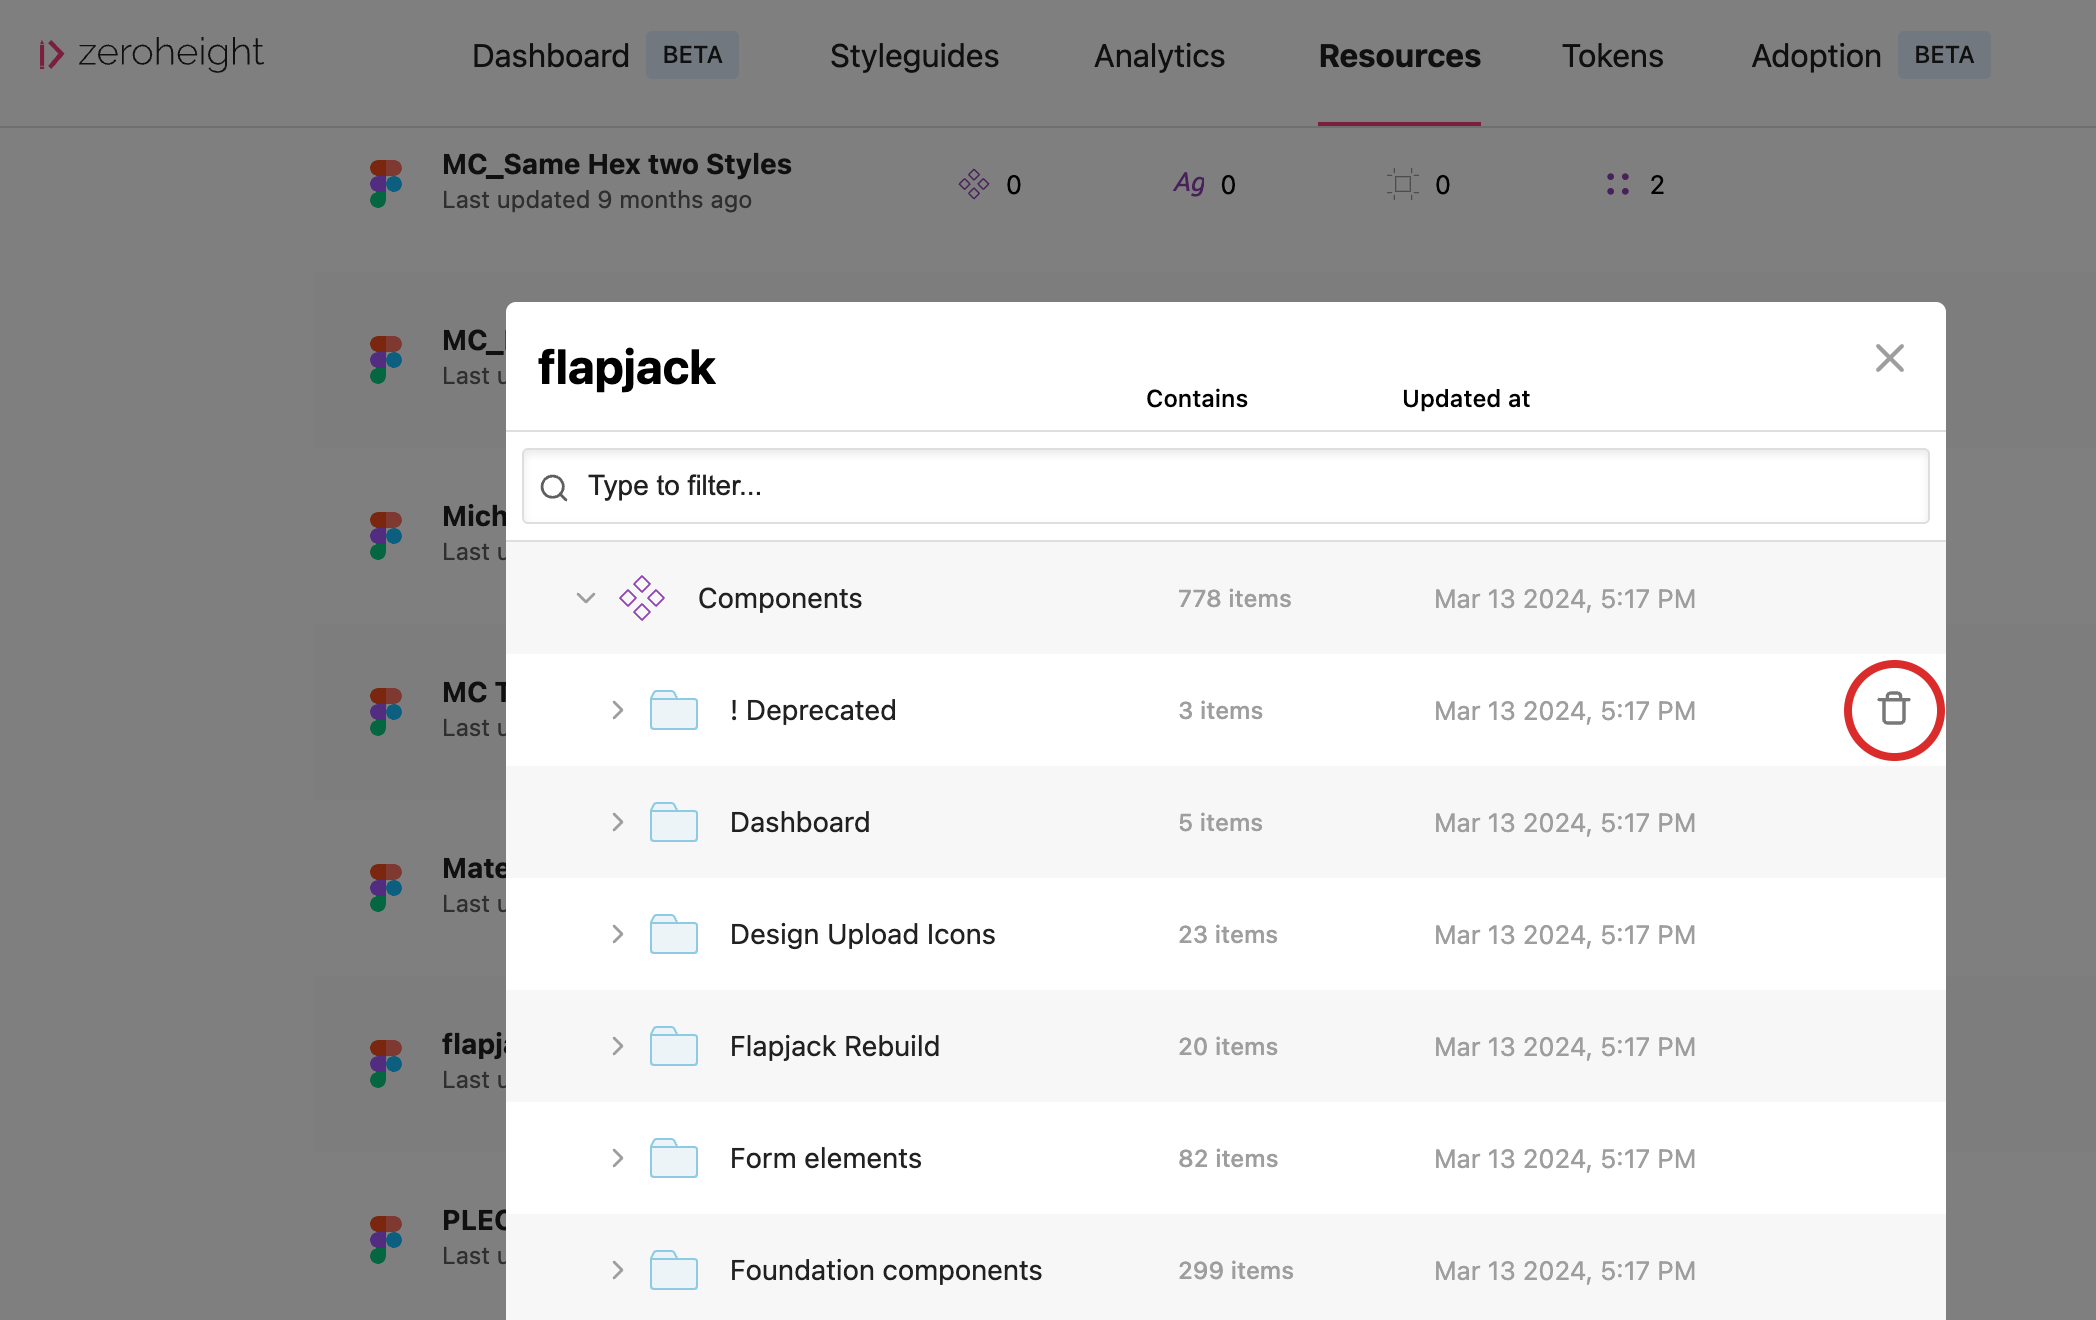Click the search magnifier icon in filter
The height and width of the screenshot is (1320, 2096).
[554, 487]
